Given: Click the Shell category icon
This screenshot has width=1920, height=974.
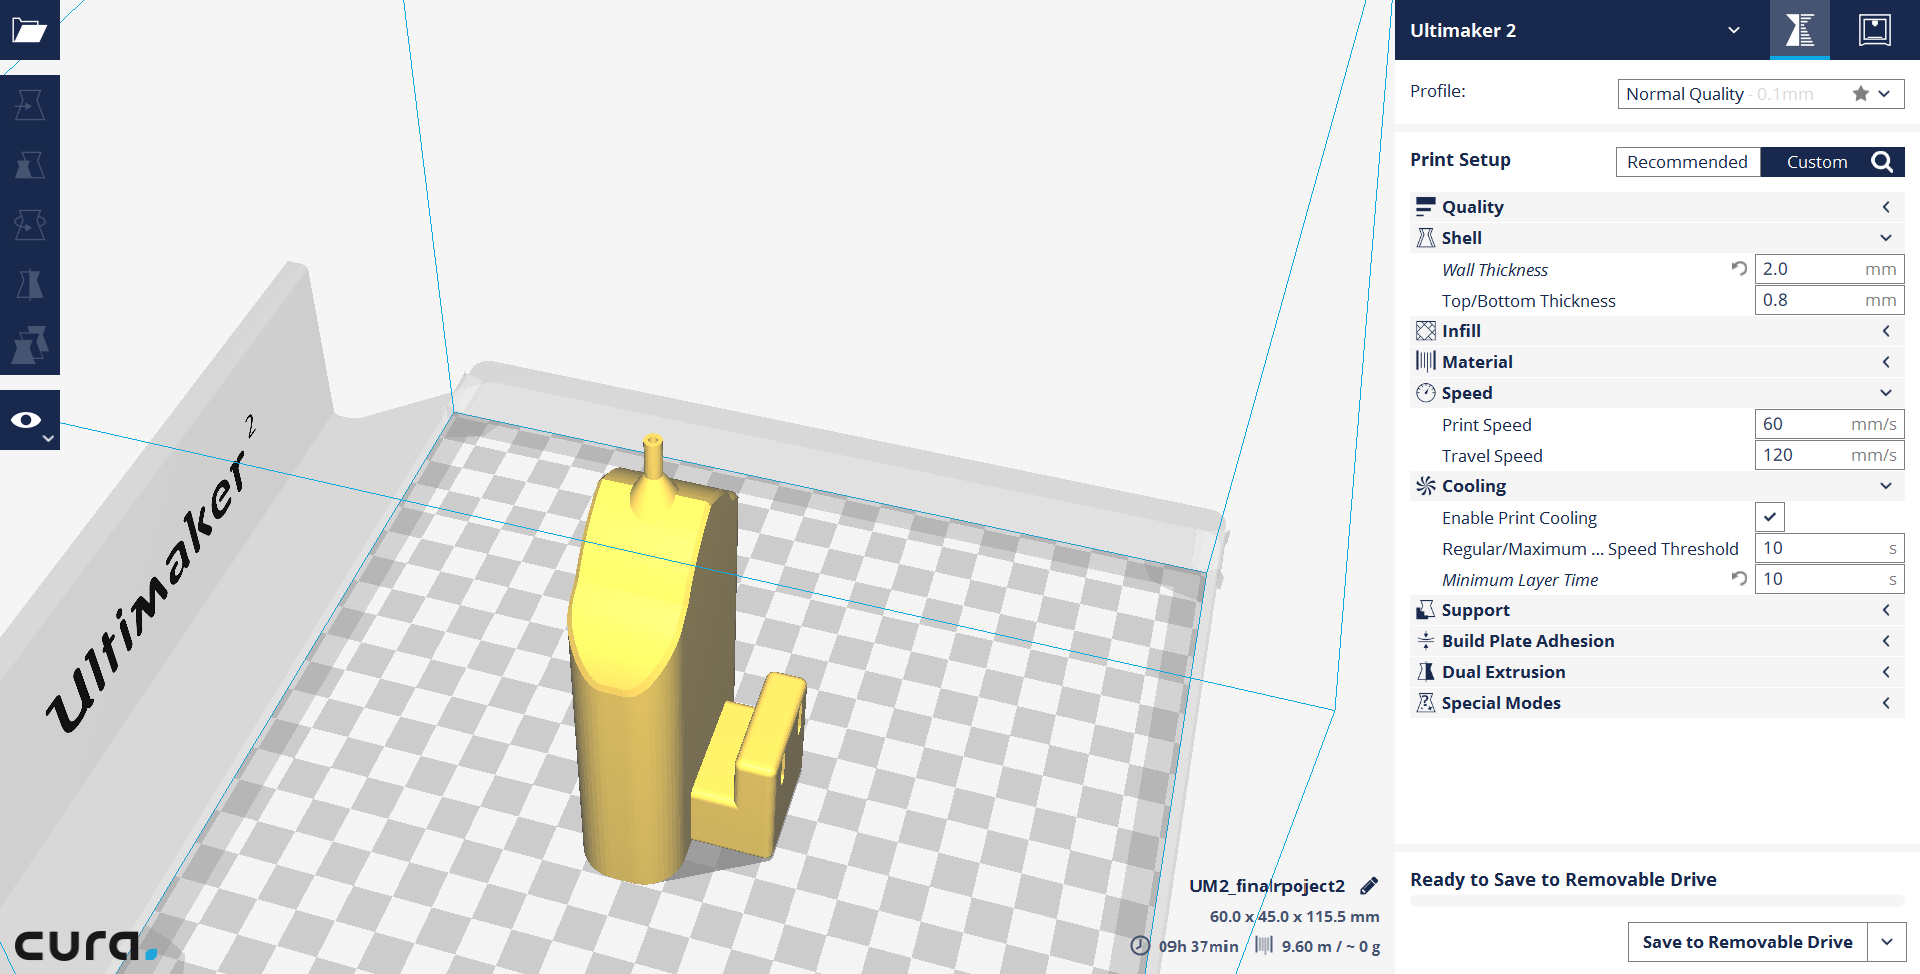Looking at the screenshot, I should (1426, 238).
